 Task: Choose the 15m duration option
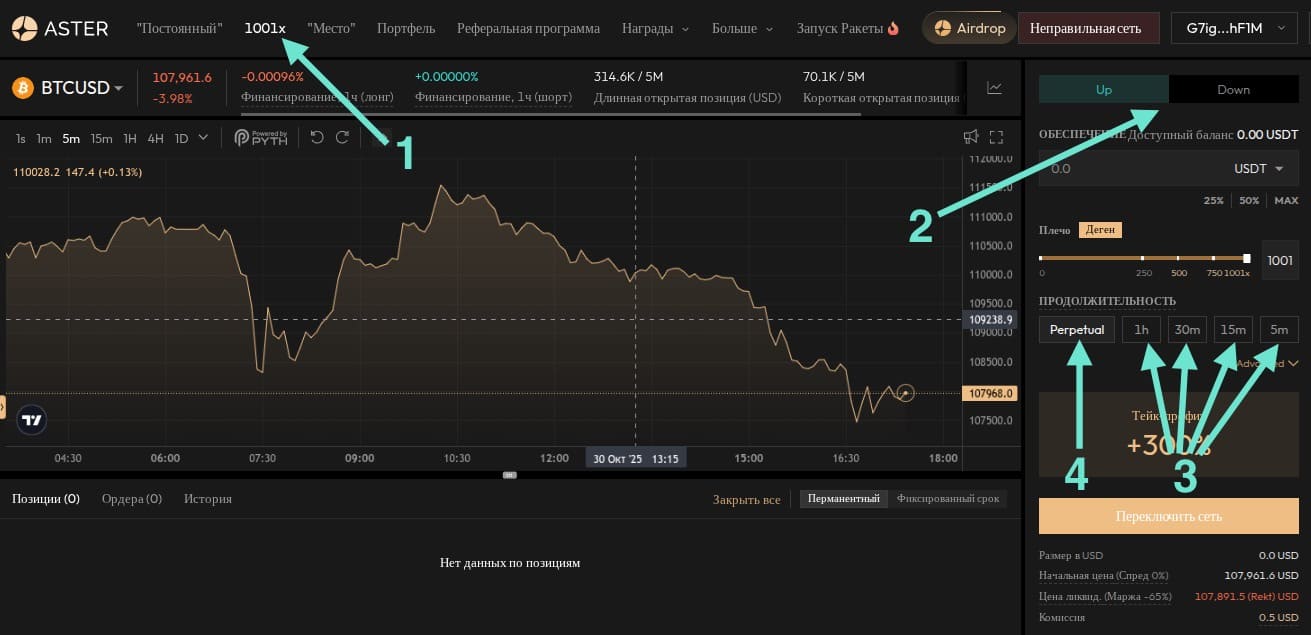click(1233, 330)
